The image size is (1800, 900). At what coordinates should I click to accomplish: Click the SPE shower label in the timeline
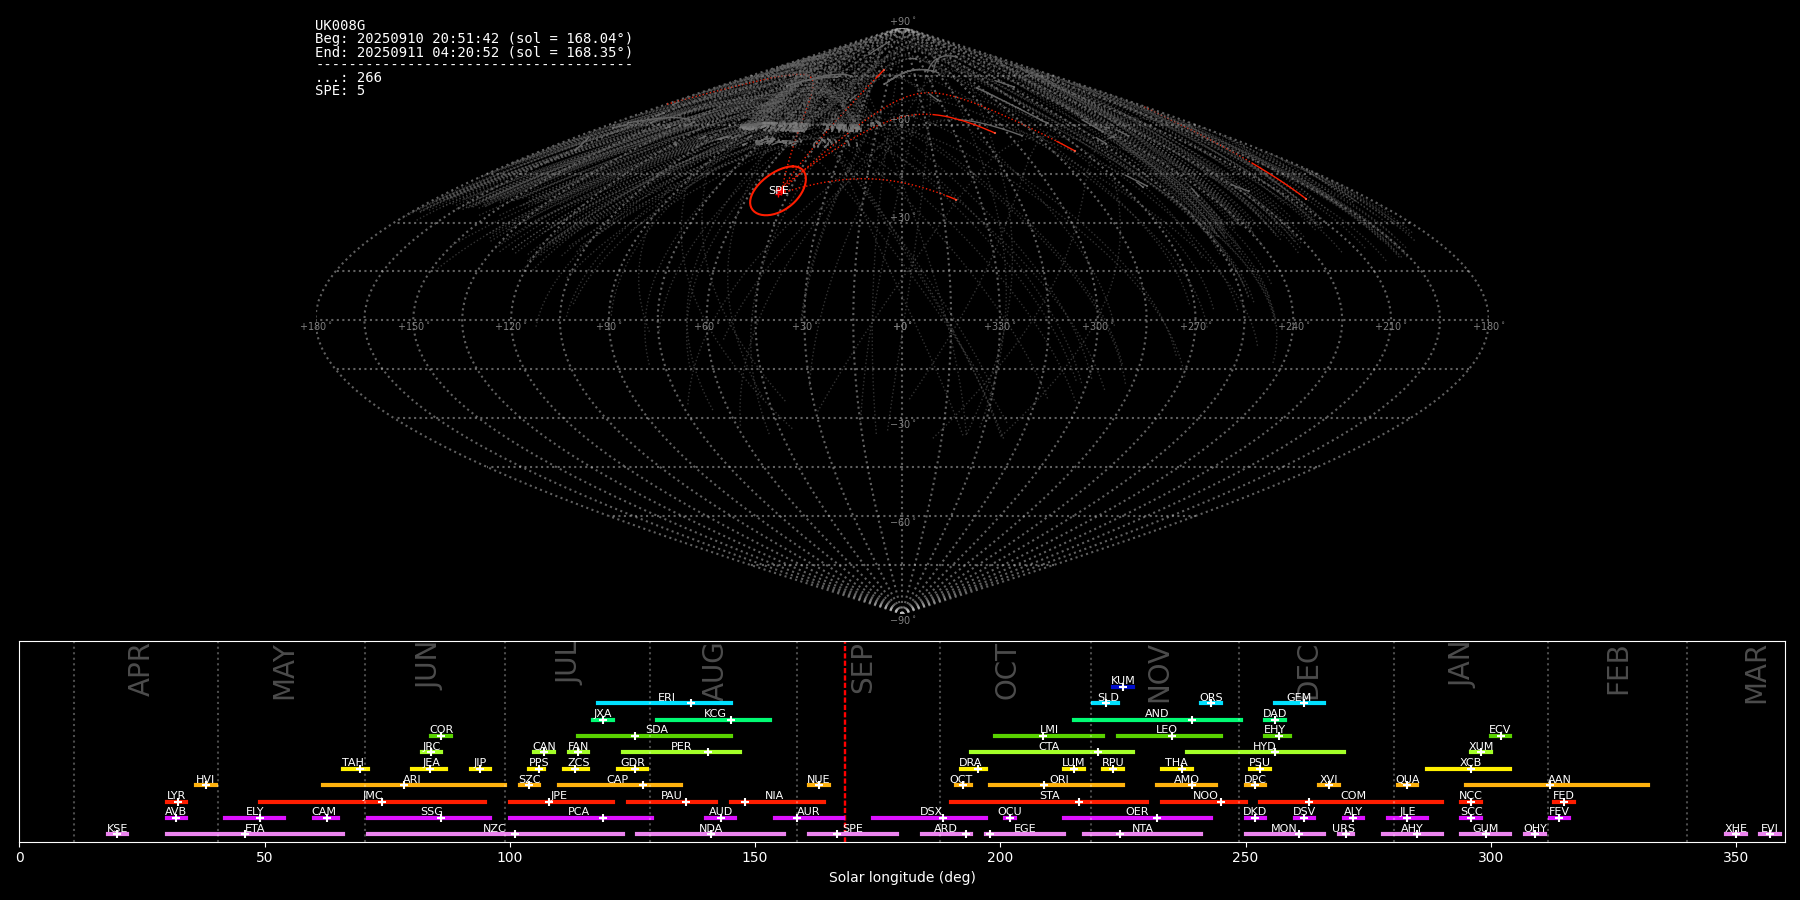click(x=853, y=828)
